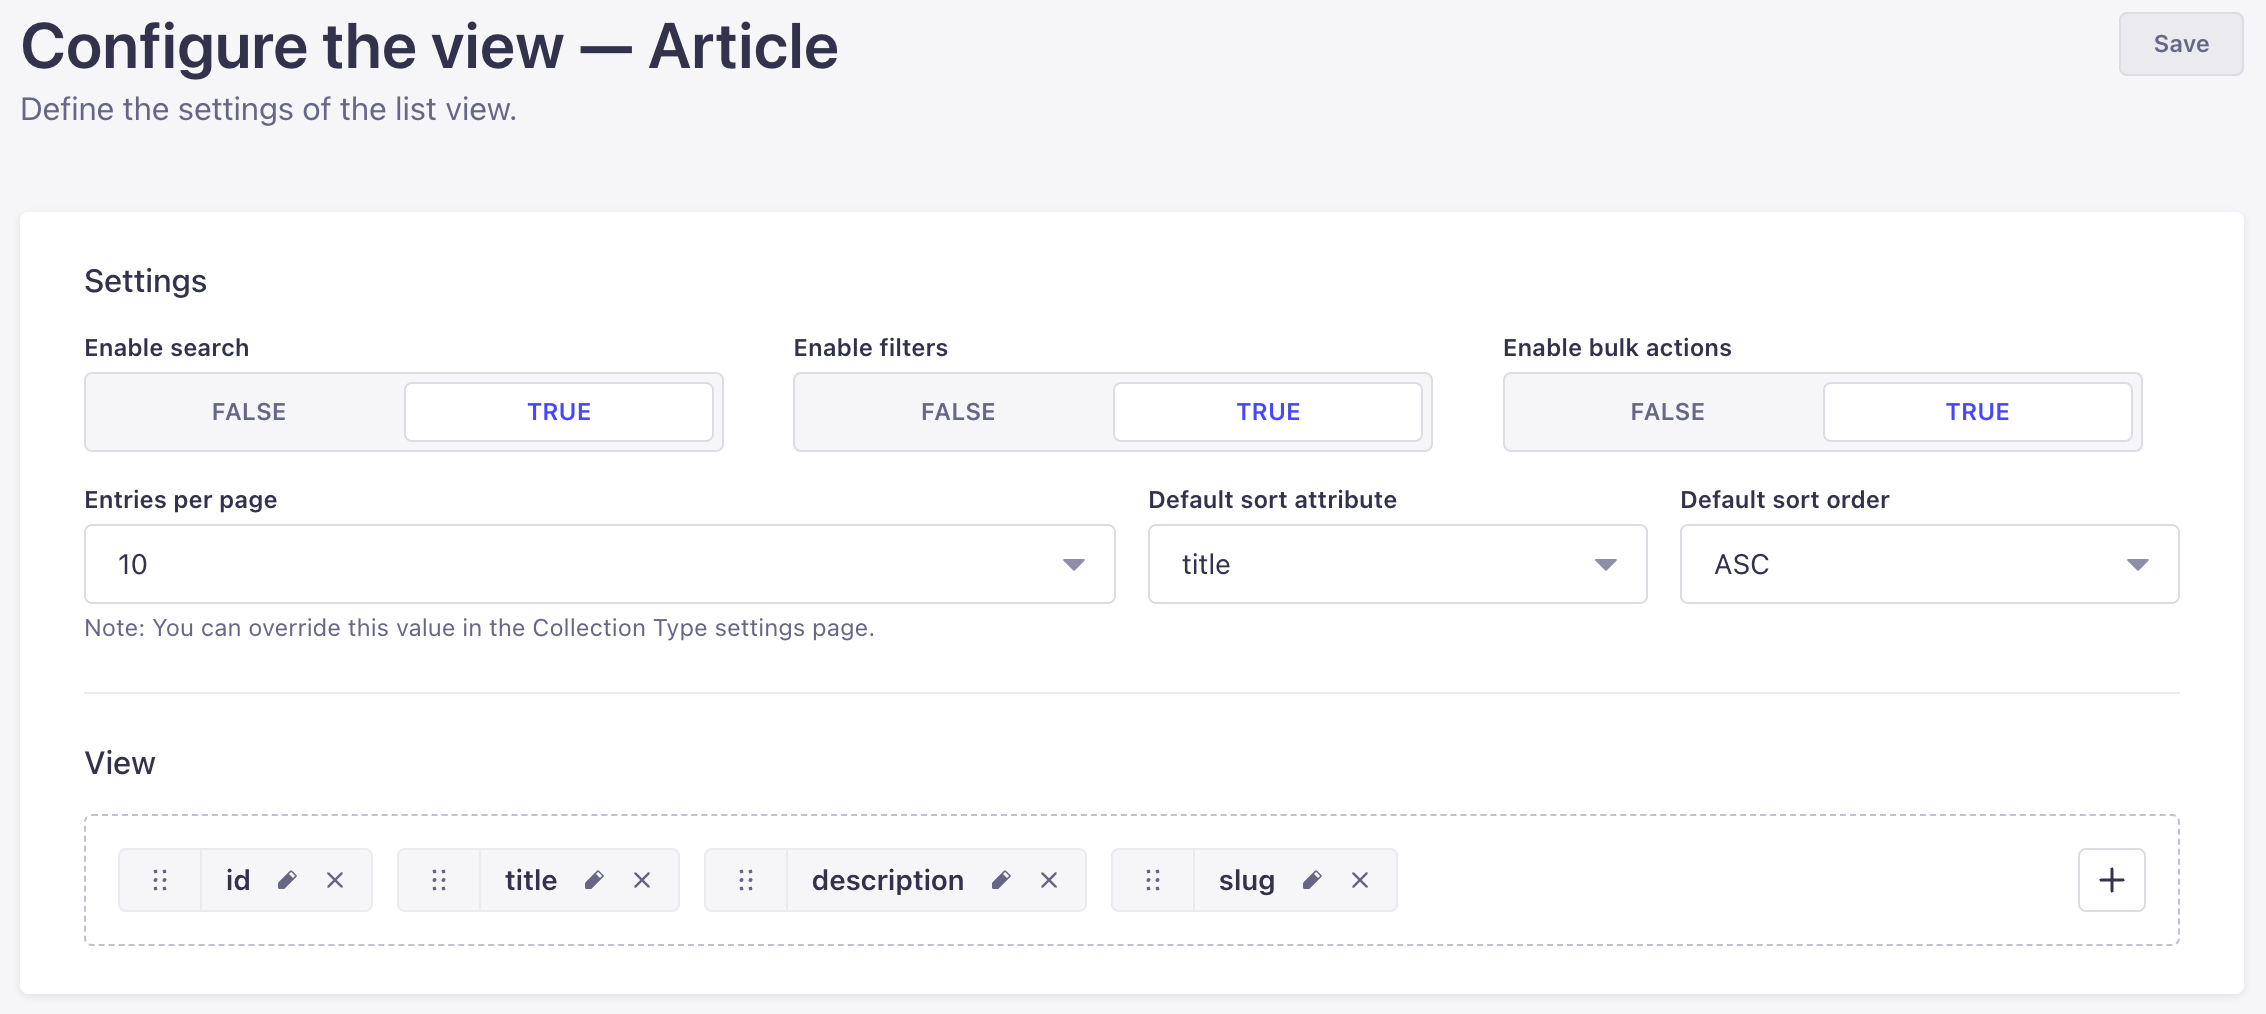Disable filters by clicking FALSE
This screenshot has height=1014, width=2266.
point(957,411)
